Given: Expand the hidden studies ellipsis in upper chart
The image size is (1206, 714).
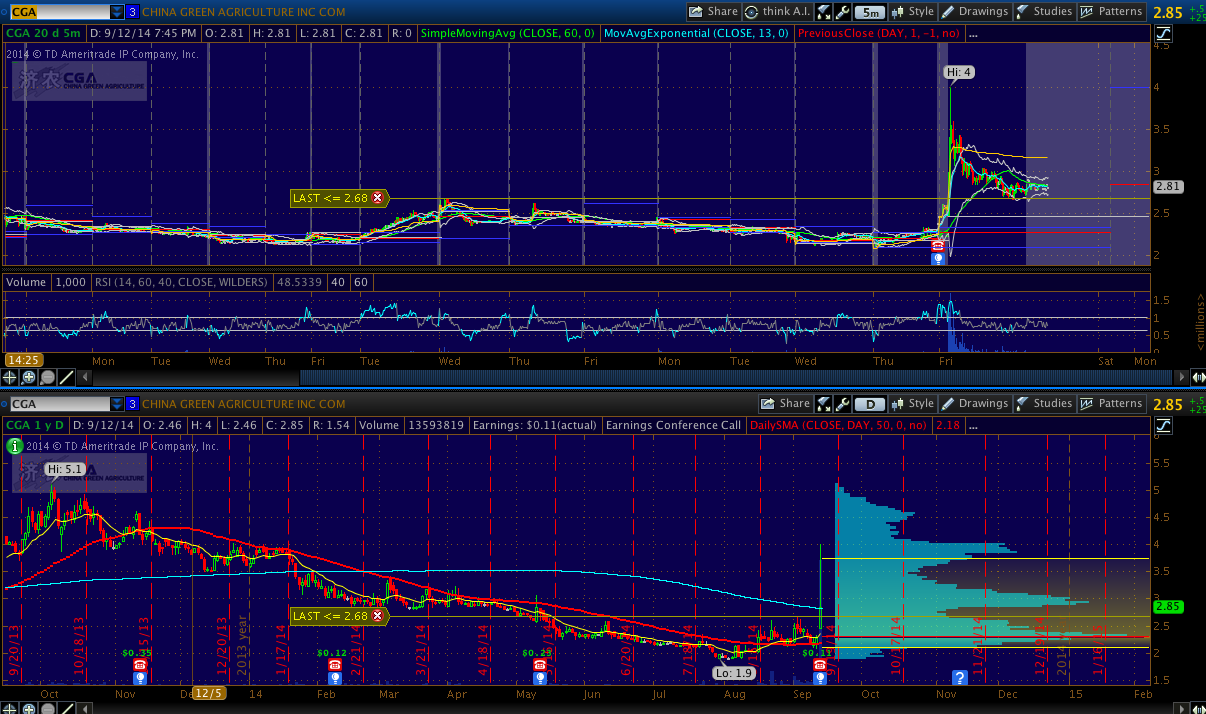Looking at the screenshot, I should click(x=973, y=33).
